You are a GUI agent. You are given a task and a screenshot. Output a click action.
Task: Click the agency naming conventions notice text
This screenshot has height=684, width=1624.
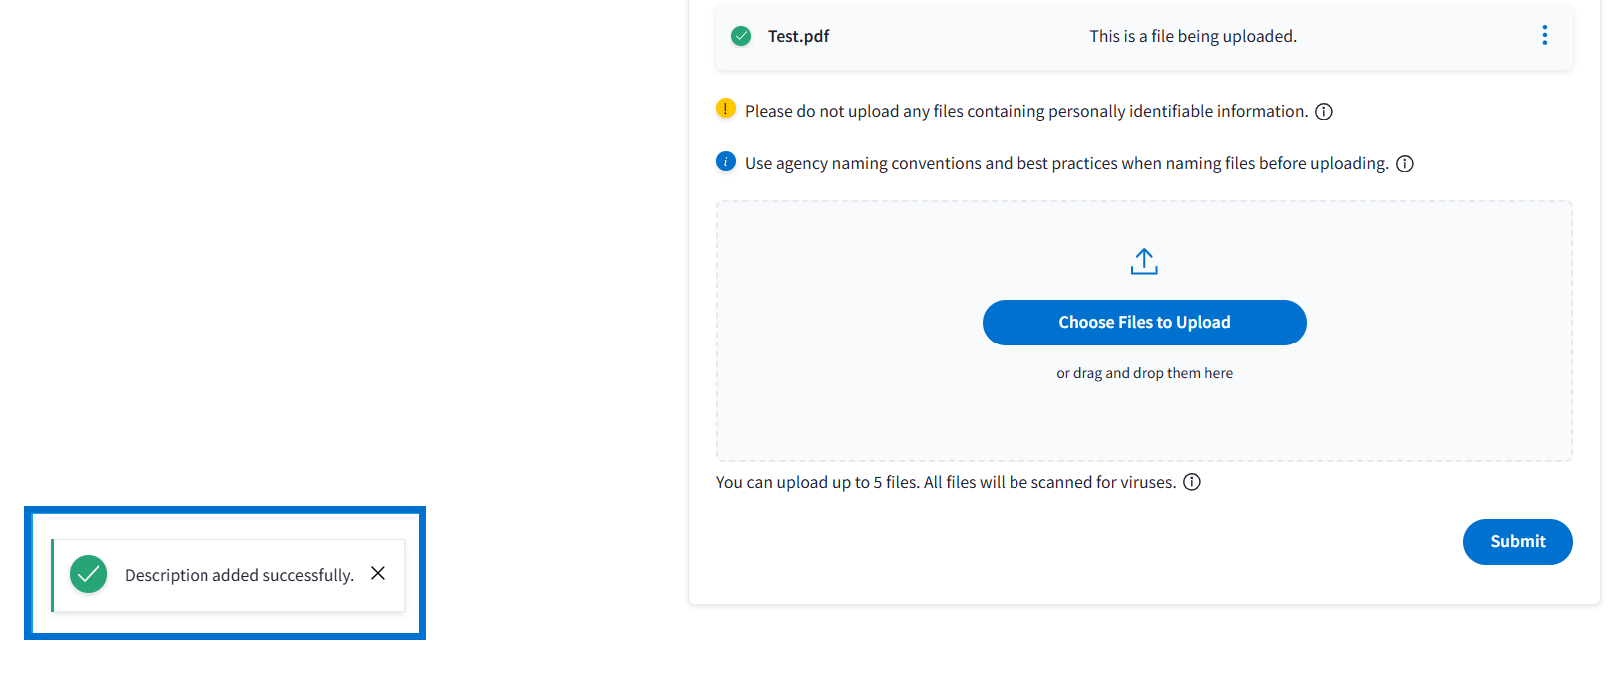point(1066,164)
